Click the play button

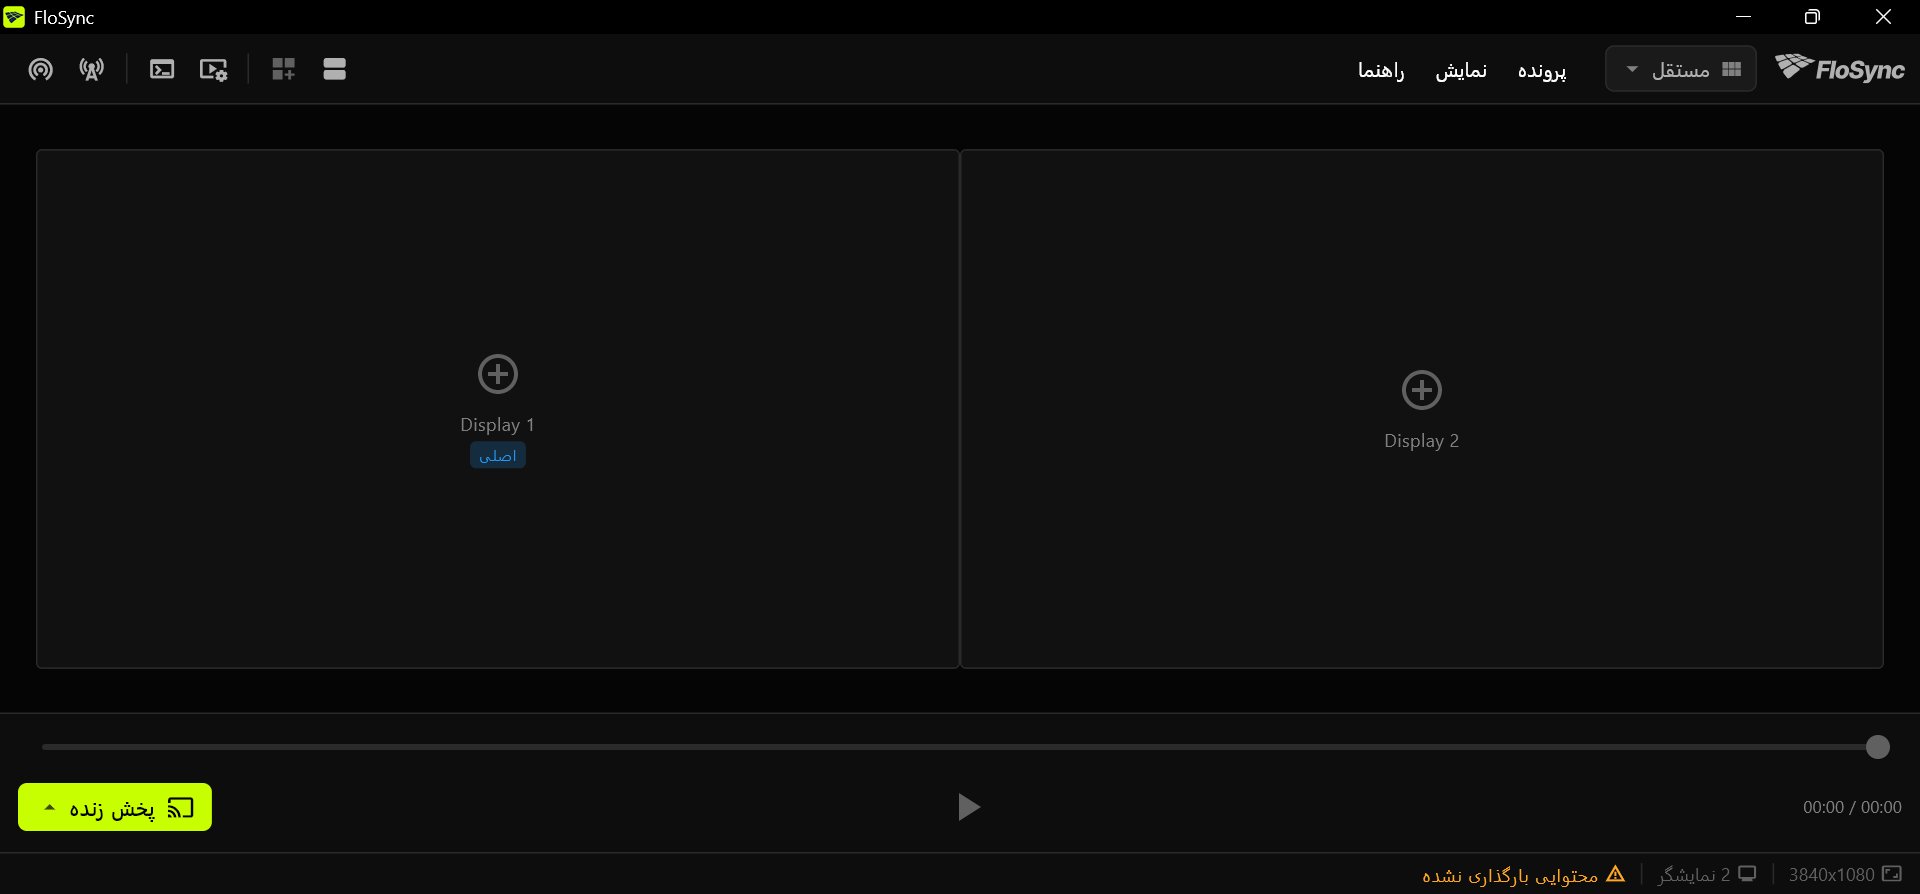click(x=968, y=807)
